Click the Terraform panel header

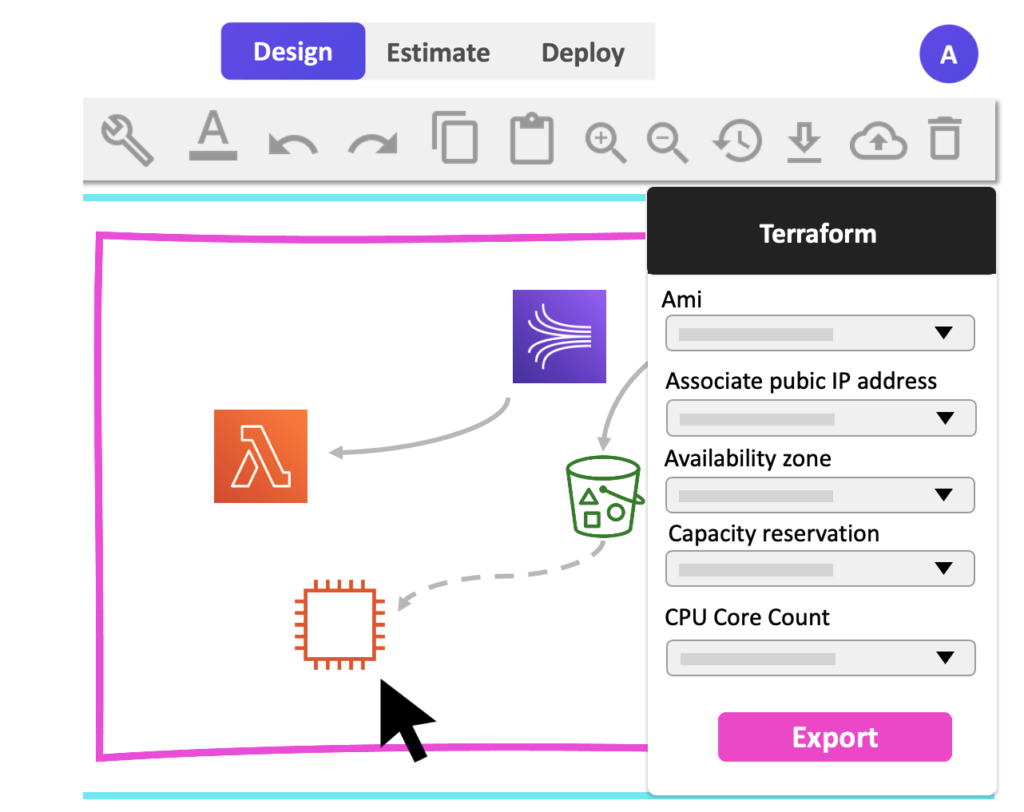[821, 231]
